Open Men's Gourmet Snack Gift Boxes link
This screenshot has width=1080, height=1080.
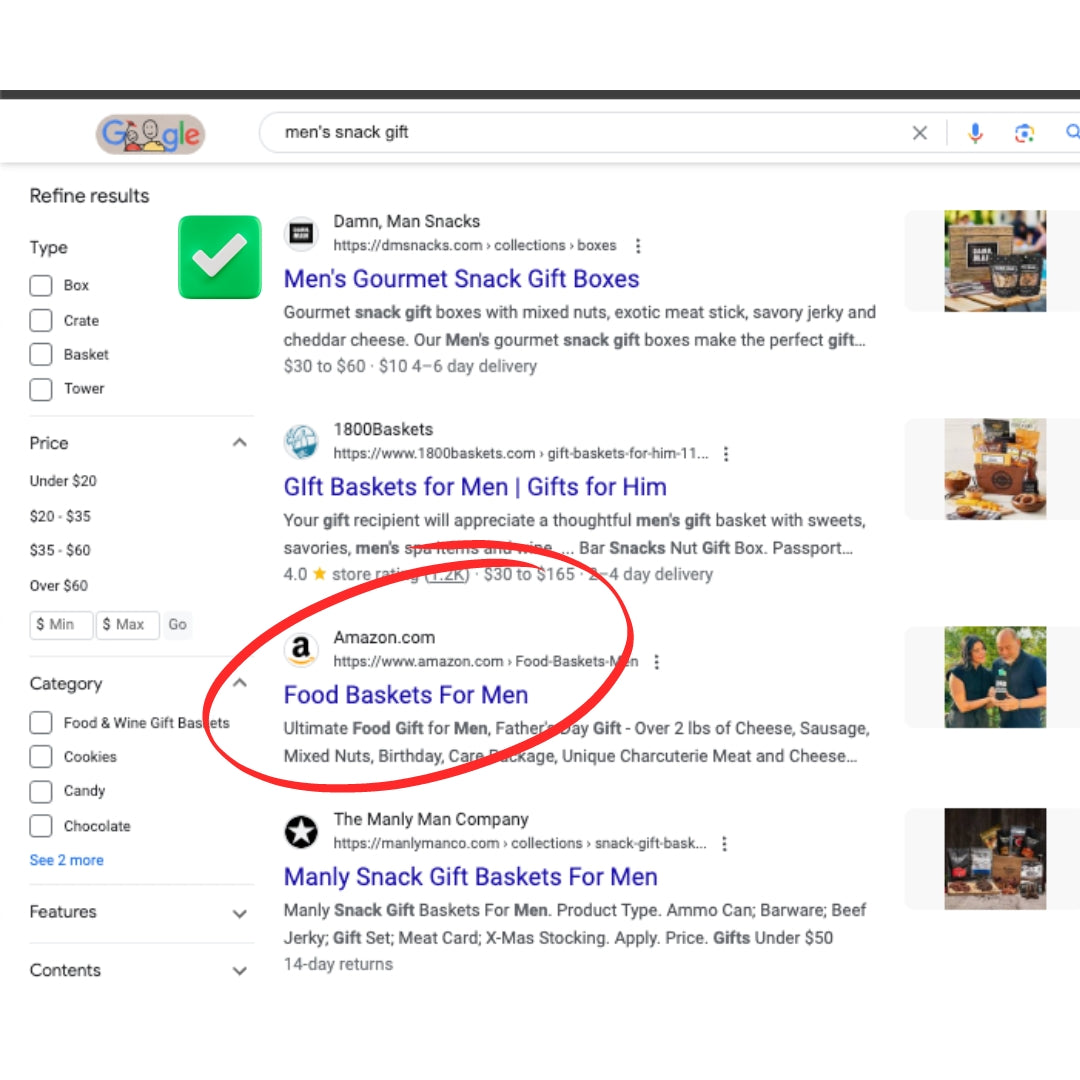point(461,279)
